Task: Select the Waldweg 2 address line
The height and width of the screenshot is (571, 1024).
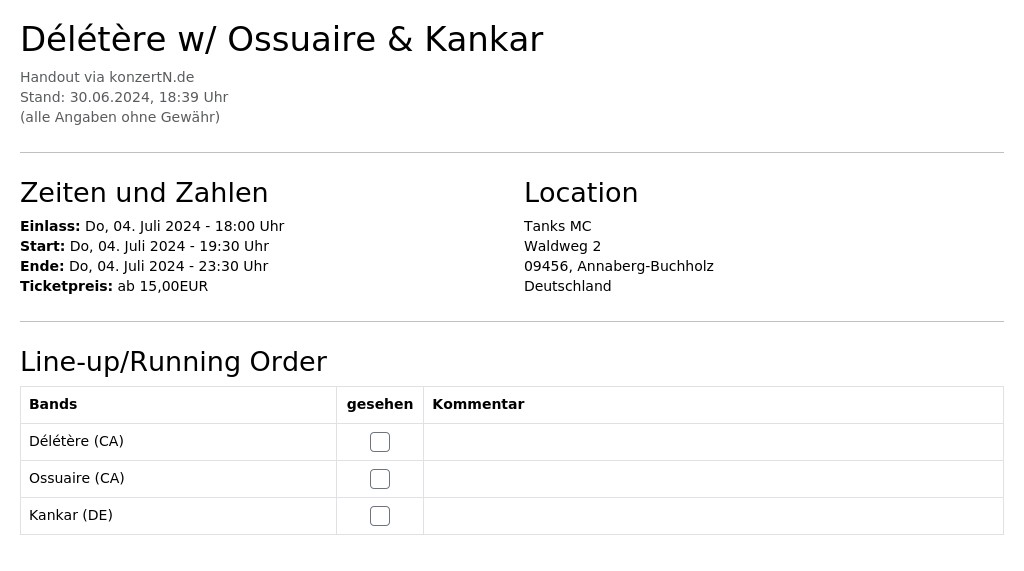Action: 562,246
